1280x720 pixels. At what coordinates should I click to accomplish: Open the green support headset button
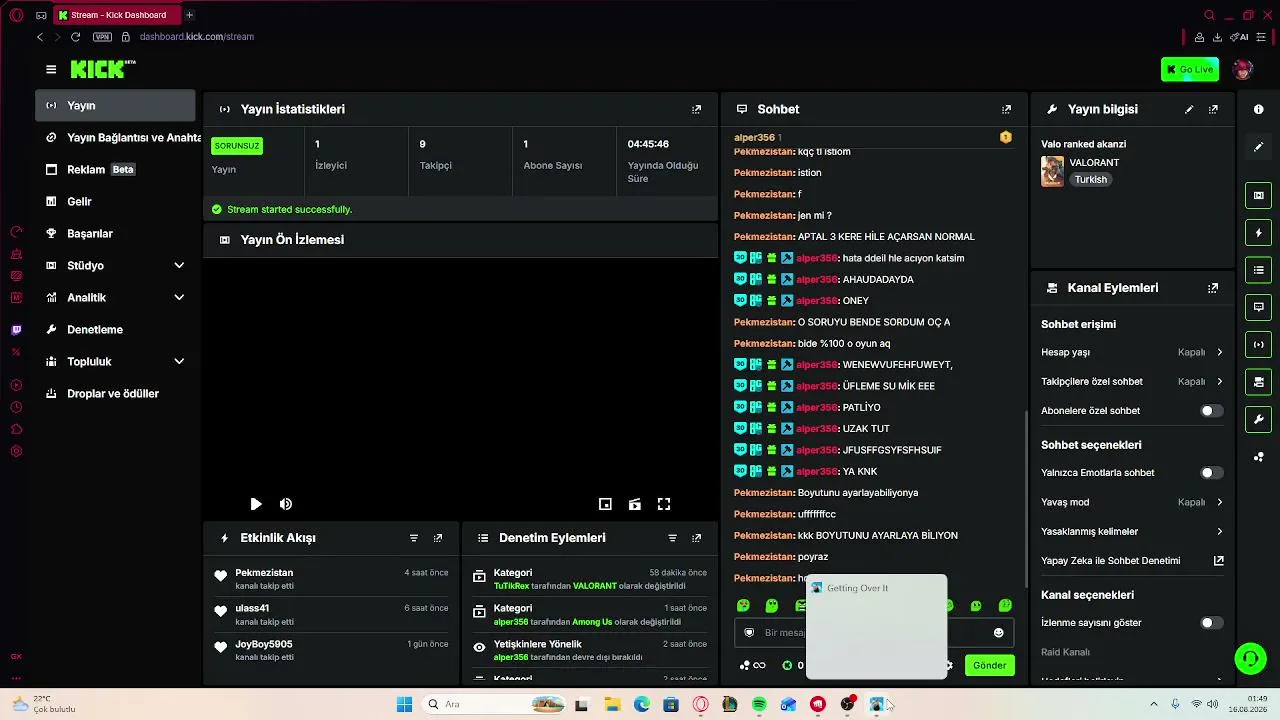[1250, 659]
